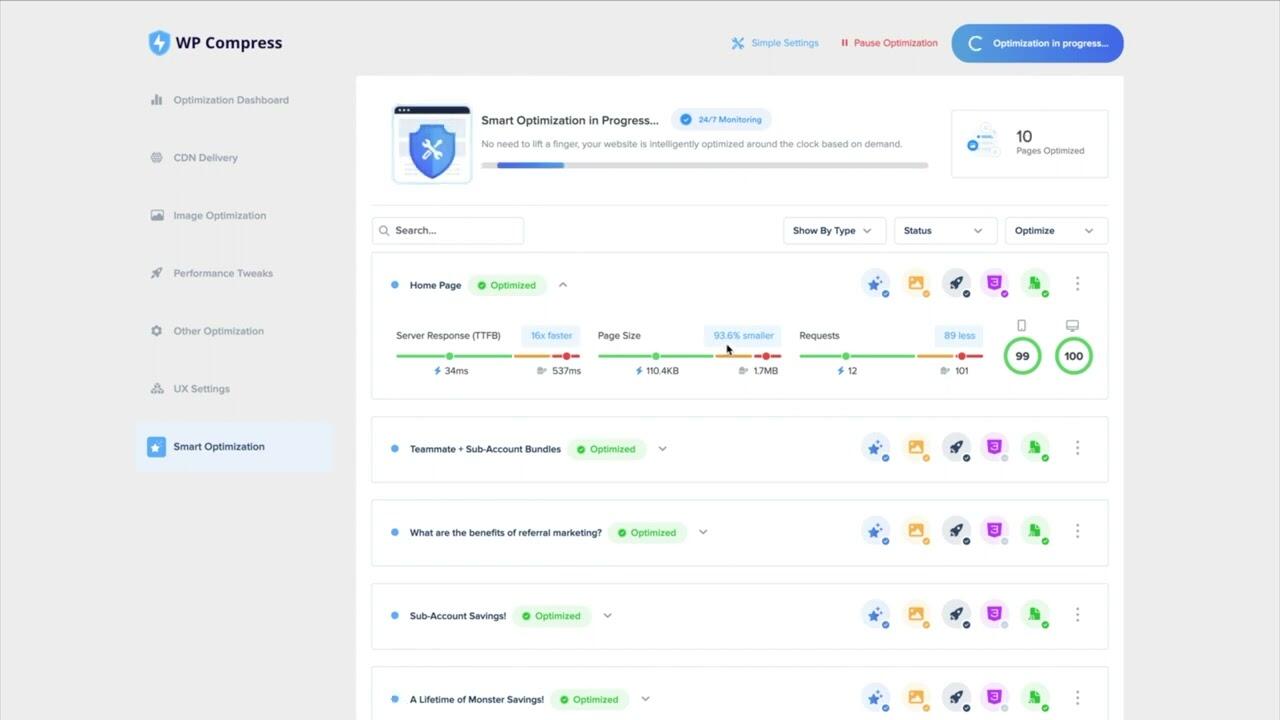Open the Optimize dropdown
The image size is (1280, 720).
[x=1056, y=230]
